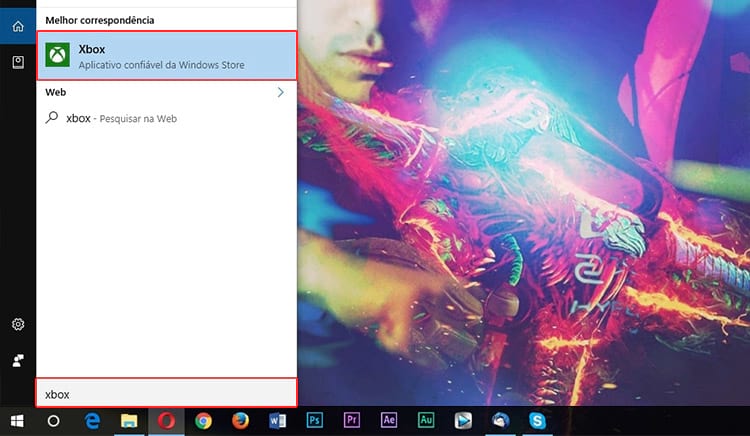Open Microsoft Word from taskbar
The height and width of the screenshot is (436, 750).
[x=277, y=421]
